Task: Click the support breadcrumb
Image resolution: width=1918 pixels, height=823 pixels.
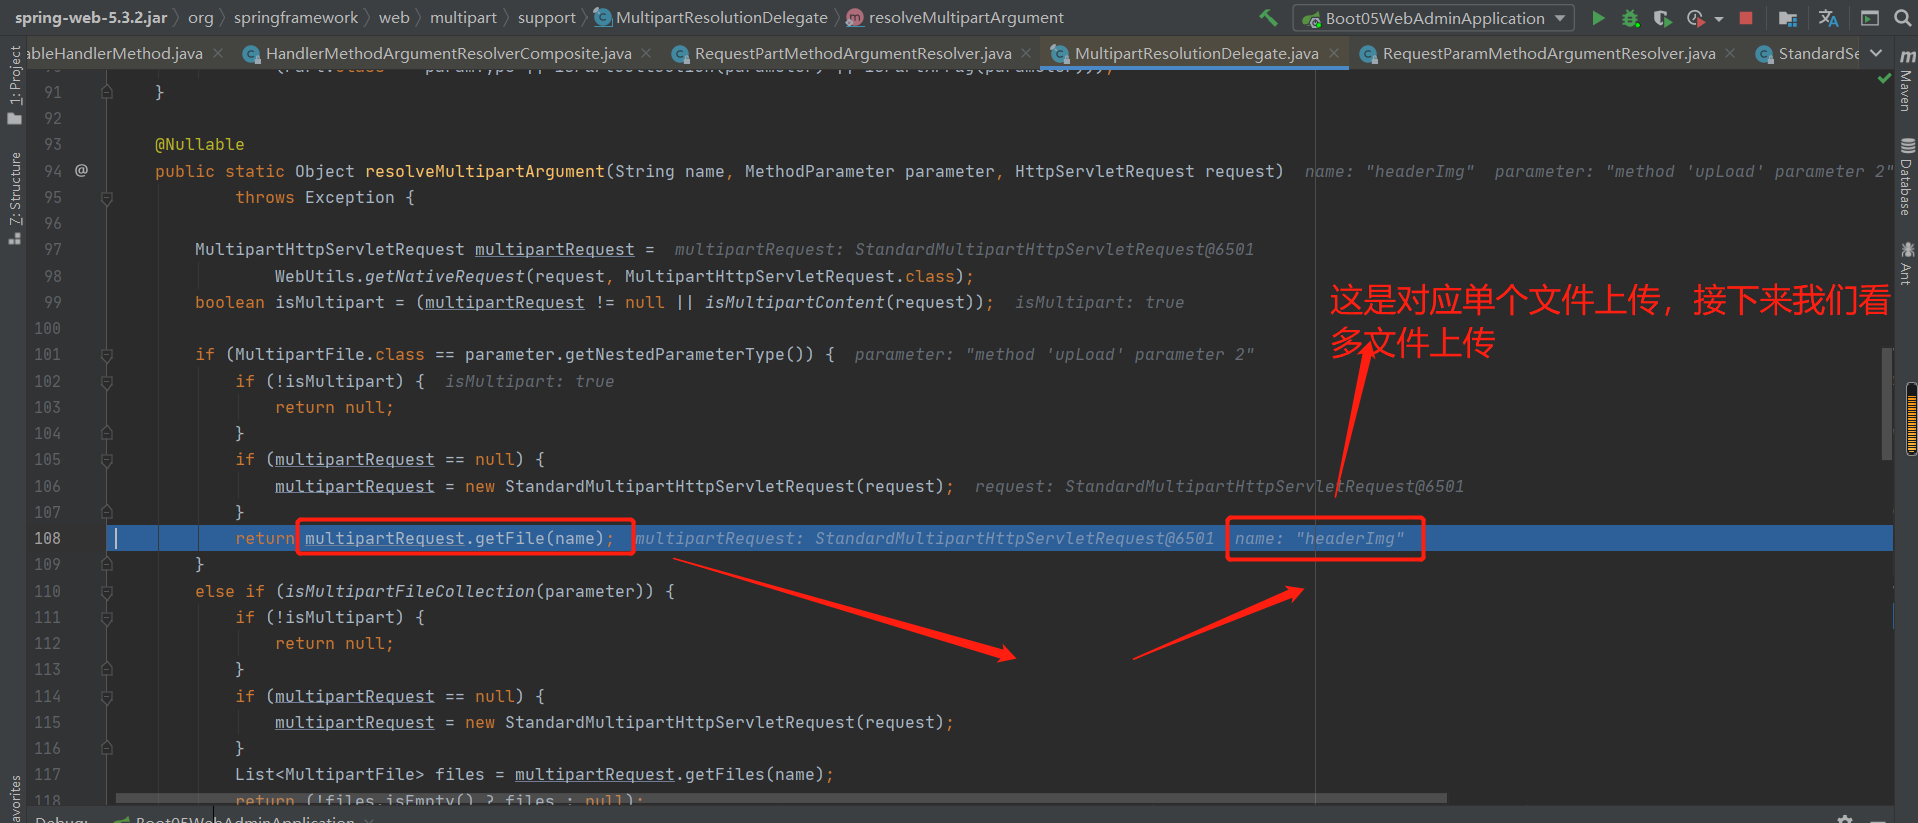Action: pos(546,18)
